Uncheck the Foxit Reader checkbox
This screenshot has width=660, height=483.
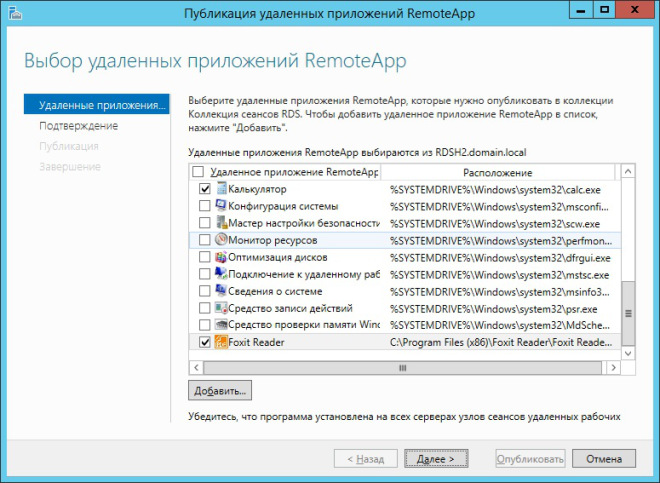click(205, 342)
